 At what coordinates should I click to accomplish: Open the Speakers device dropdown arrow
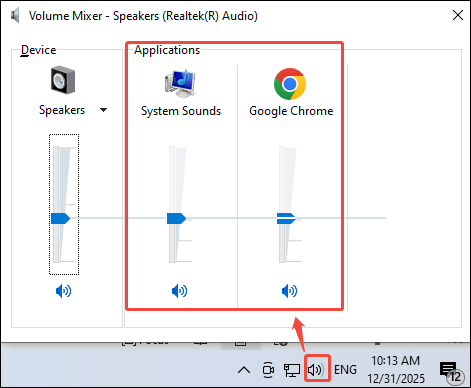click(104, 110)
